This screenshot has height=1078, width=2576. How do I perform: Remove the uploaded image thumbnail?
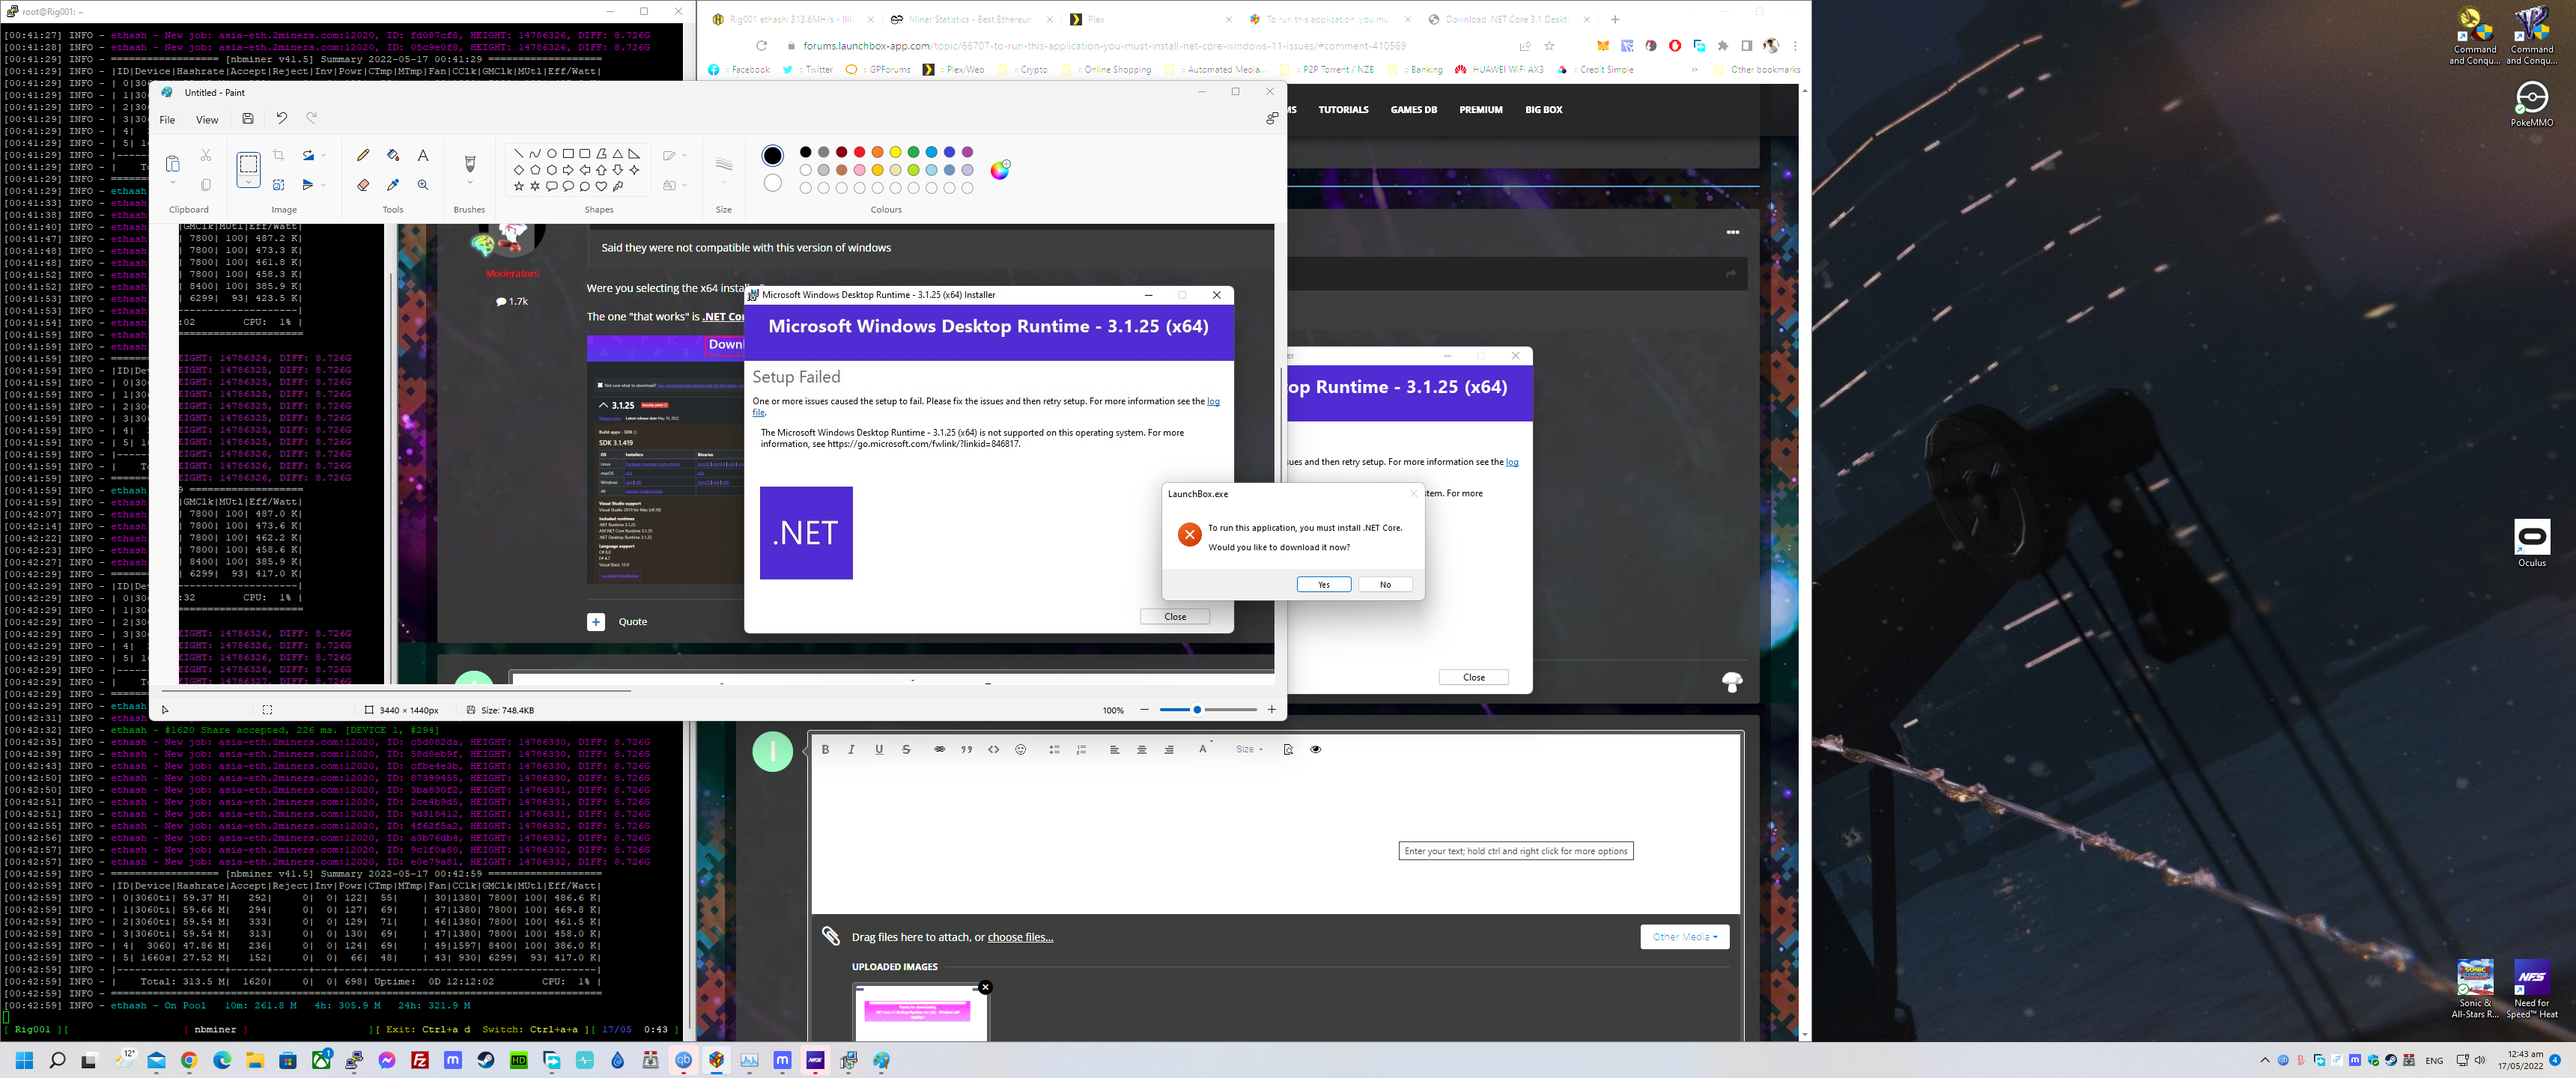coord(985,987)
